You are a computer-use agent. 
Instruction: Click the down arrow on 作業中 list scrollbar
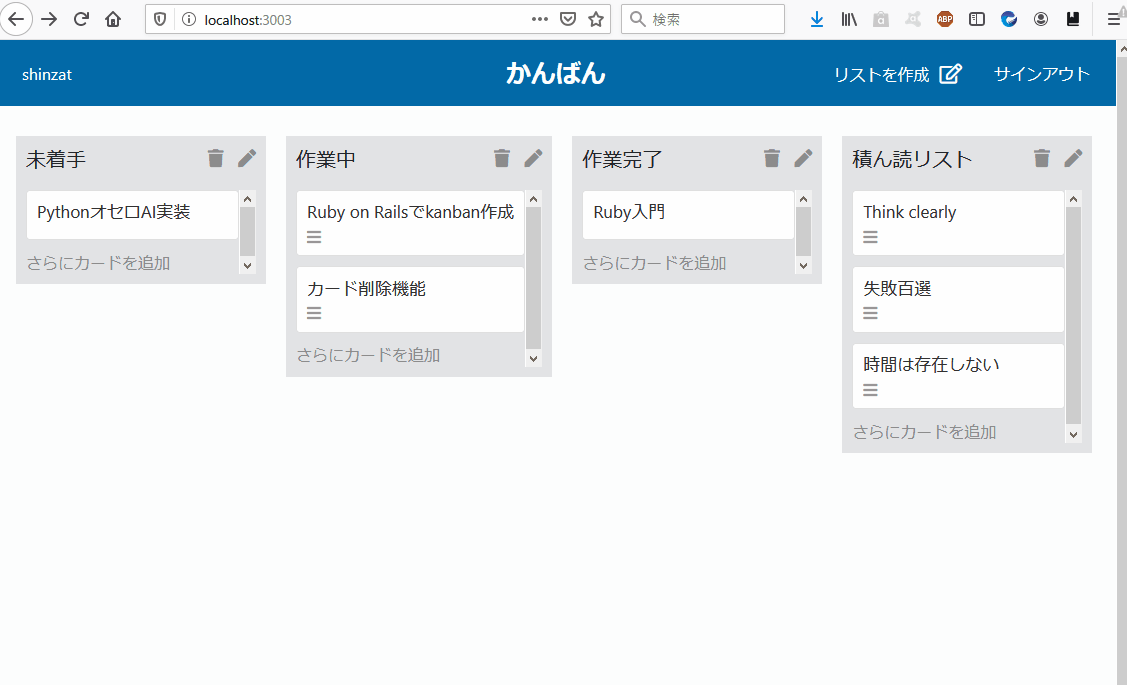pos(533,358)
